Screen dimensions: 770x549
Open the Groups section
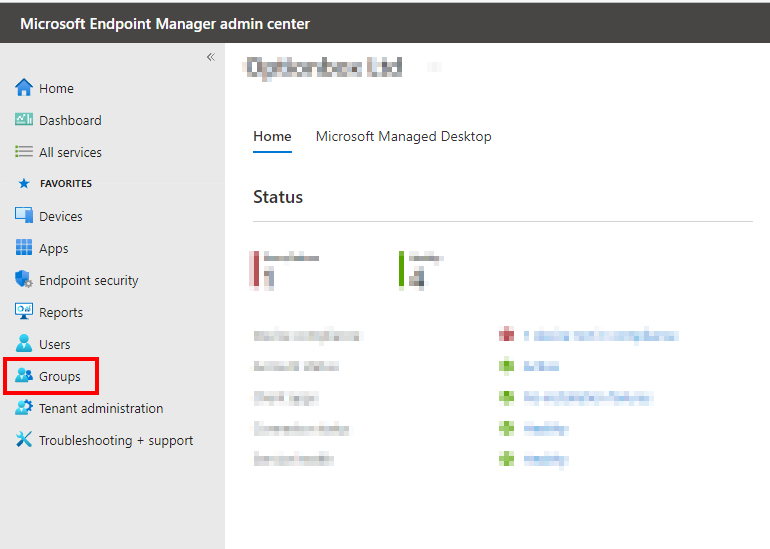(x=59, y=376)
